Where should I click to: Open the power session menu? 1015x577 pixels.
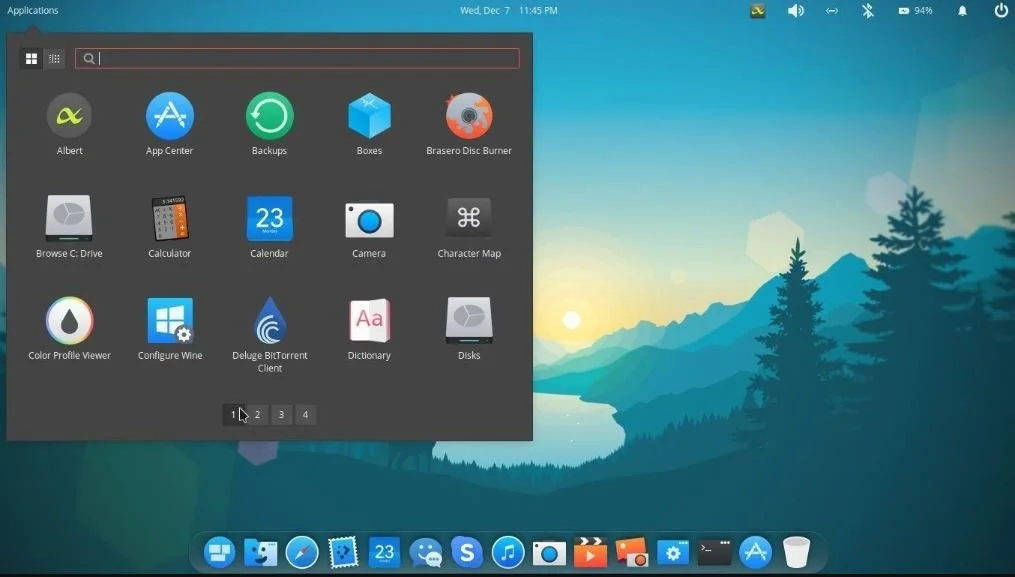click(1000, 11)
